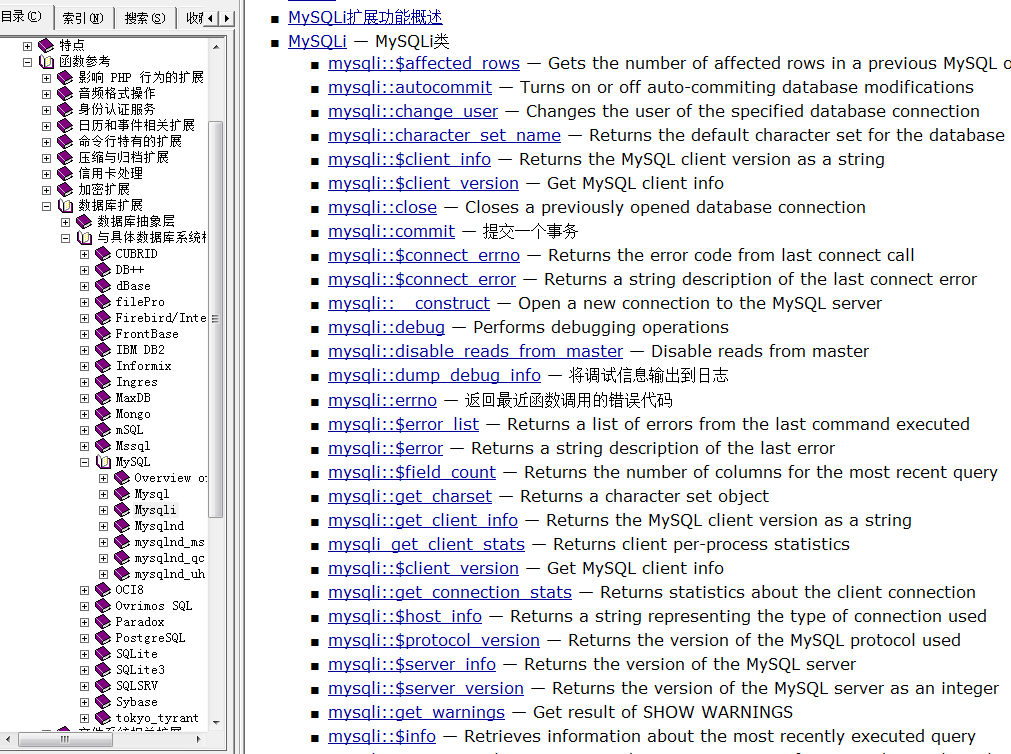Image resolution: width=1011 pixels, height=754 pixels.
Task: Expand the 音频格式操作 node
Action: [x=46, y=94]
